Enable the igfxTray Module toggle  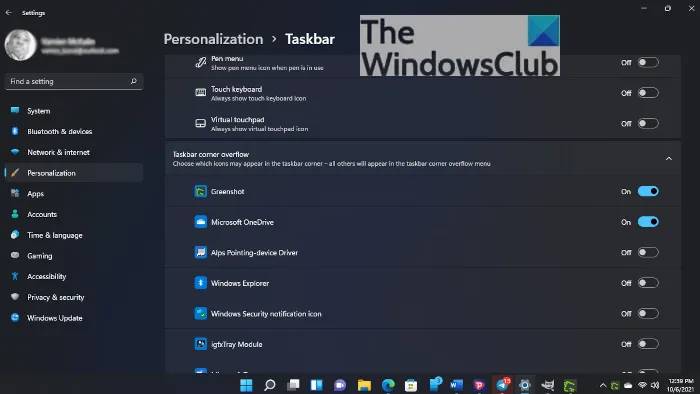click(648, 344)
